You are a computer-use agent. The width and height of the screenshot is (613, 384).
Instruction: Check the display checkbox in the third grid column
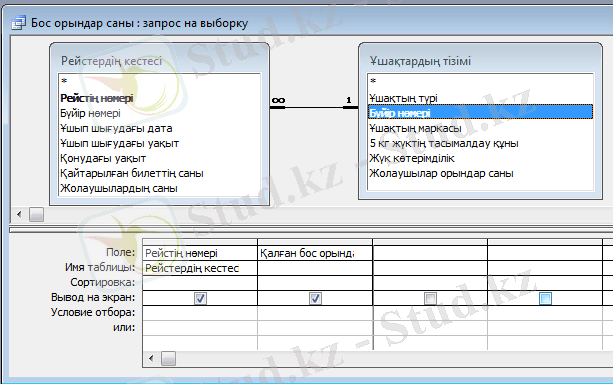tap(430, 298)
